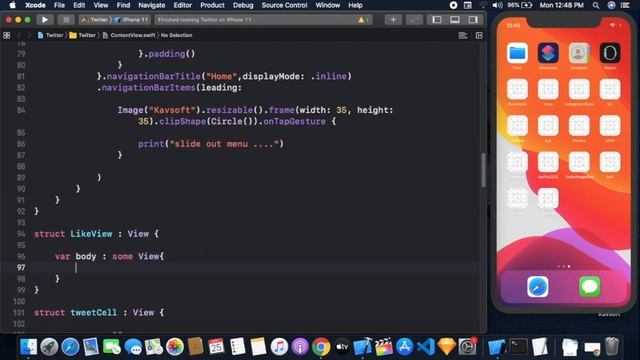Open the Product menu

coord(212,5)
